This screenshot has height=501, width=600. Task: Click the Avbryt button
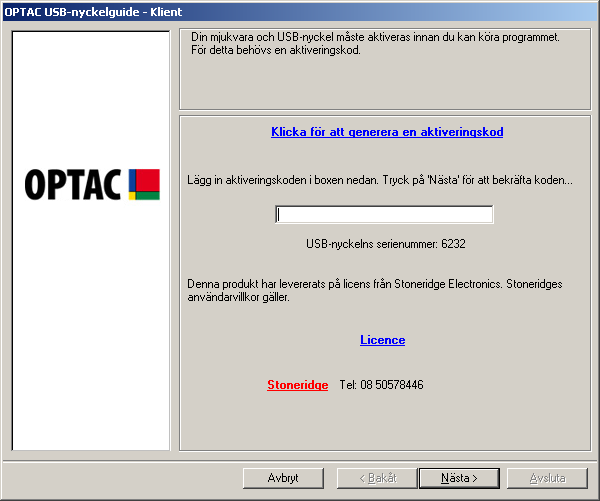[283, 478]
